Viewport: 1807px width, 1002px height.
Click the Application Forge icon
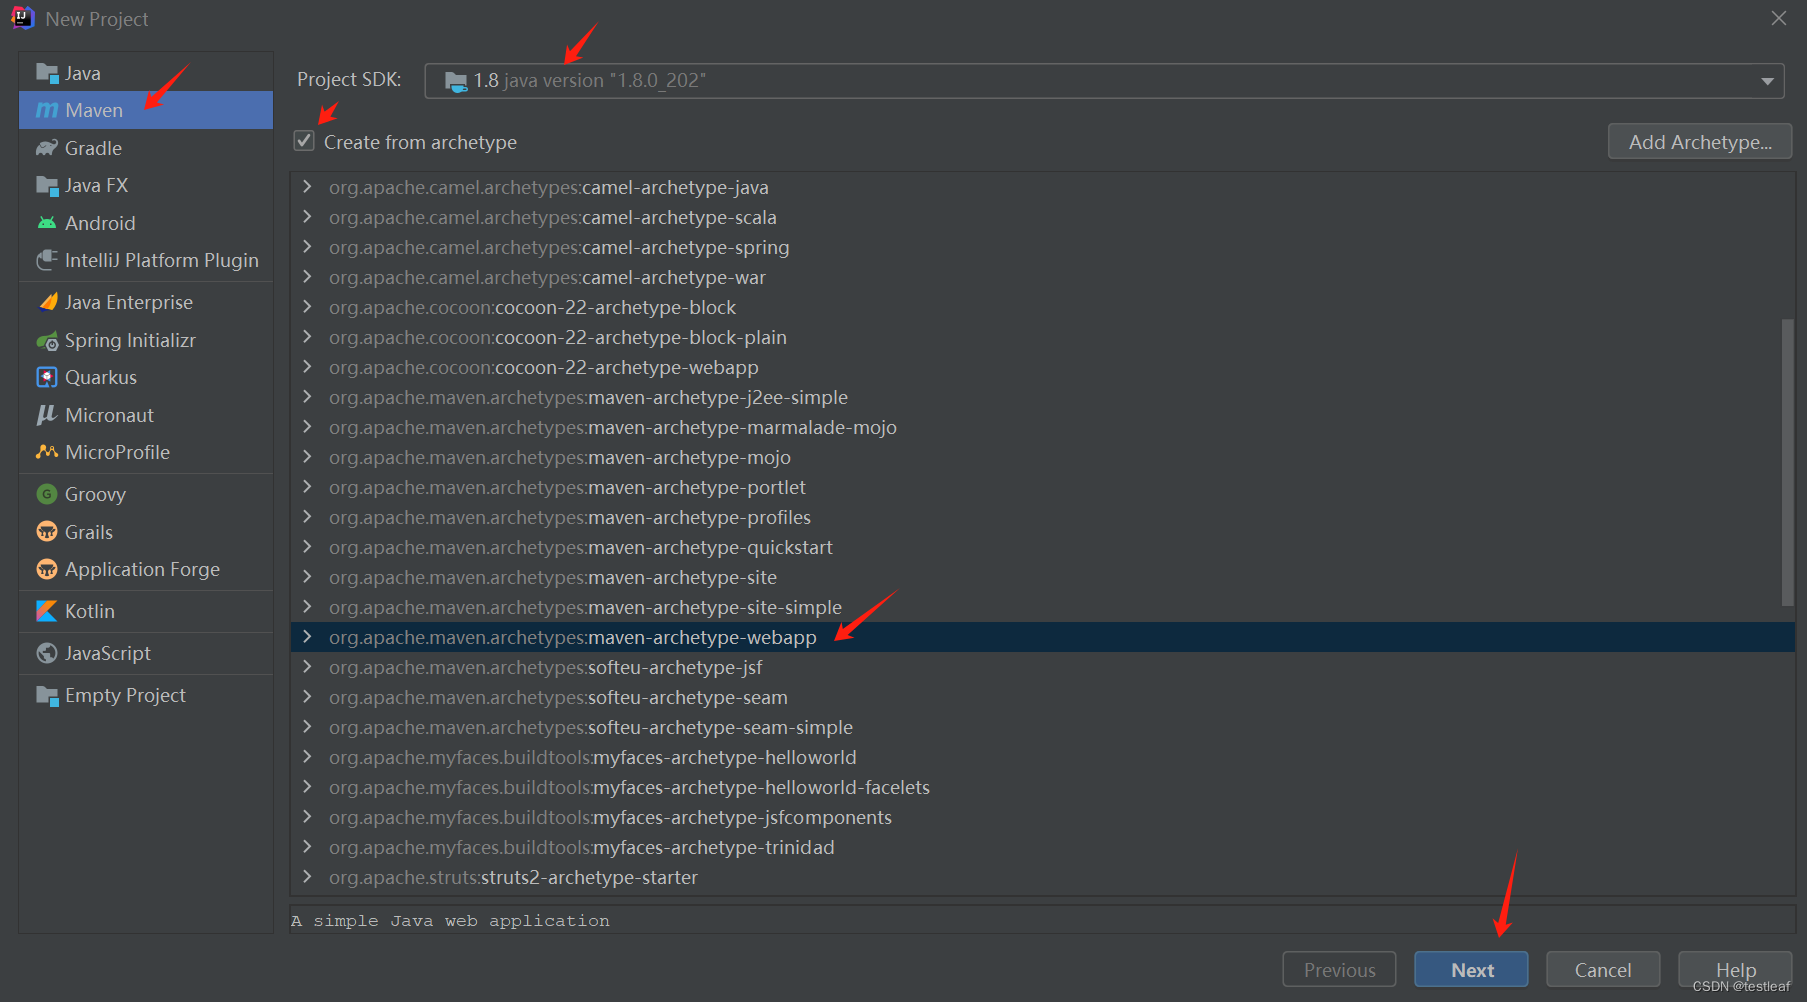click(47, 569)
